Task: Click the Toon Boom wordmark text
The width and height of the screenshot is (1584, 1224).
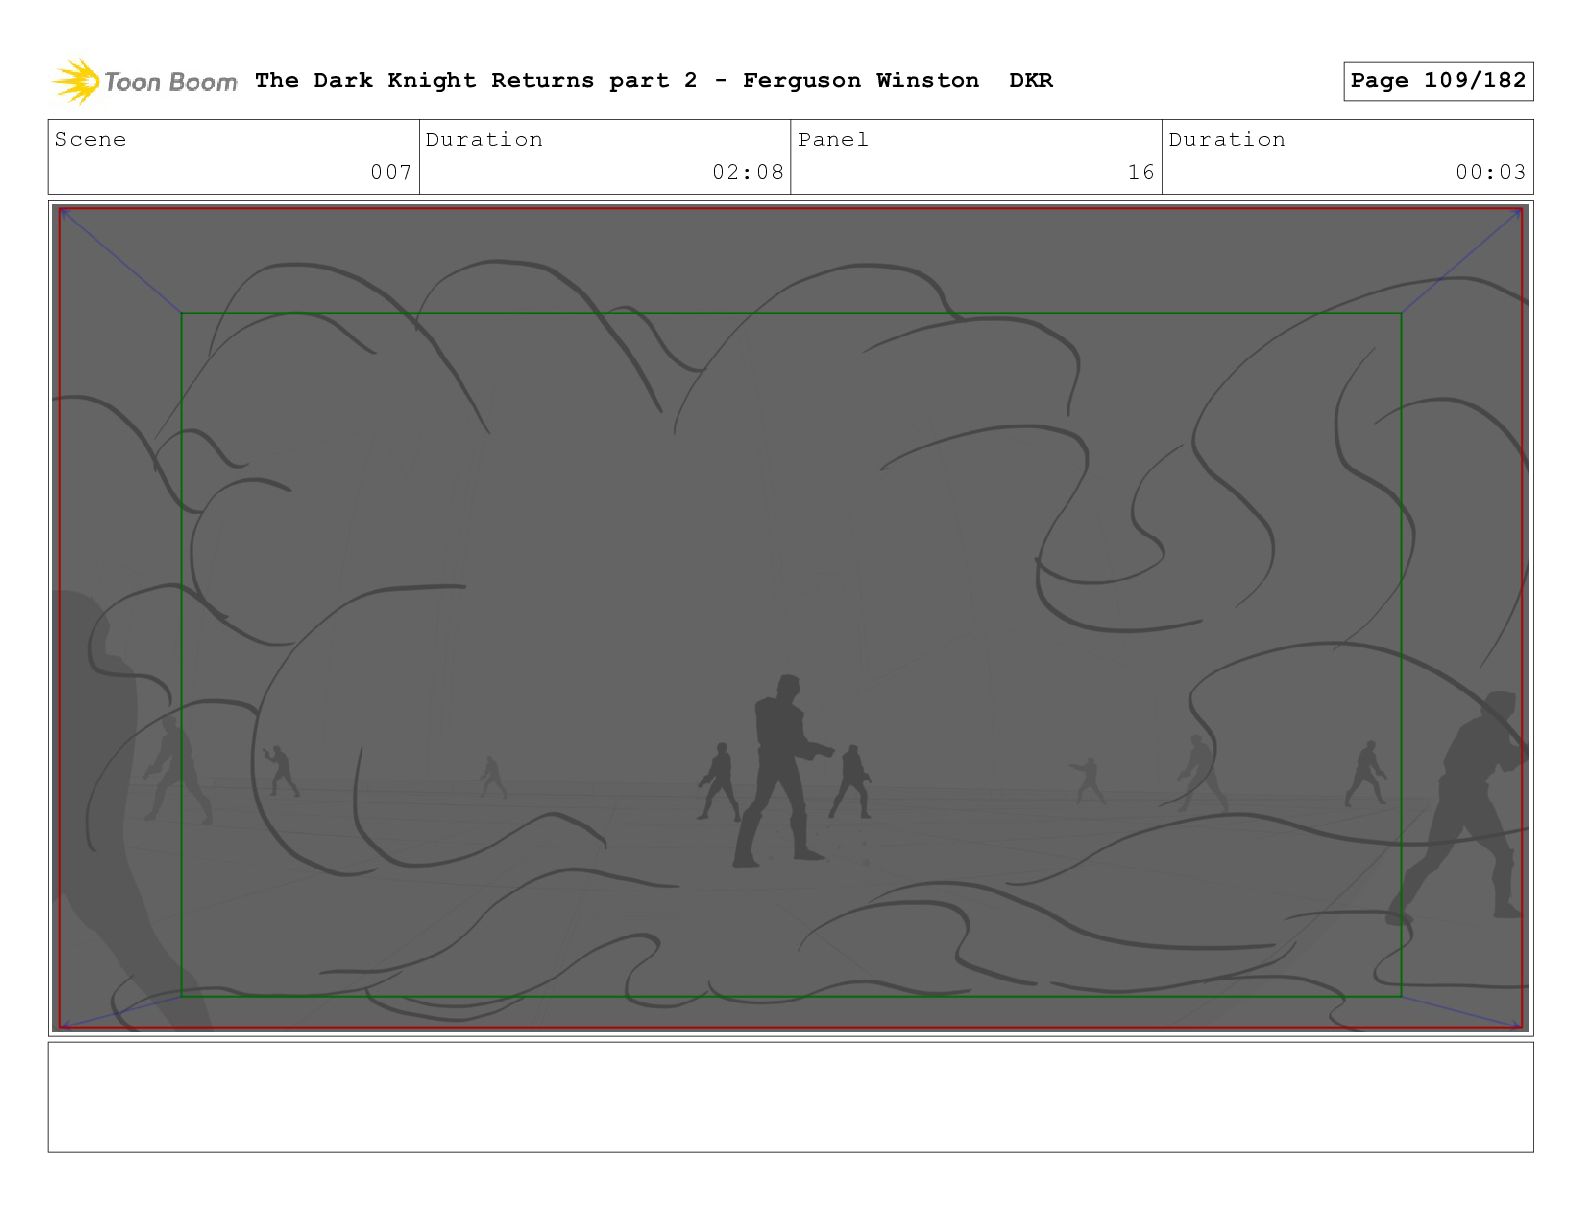Action: [171, 82]
